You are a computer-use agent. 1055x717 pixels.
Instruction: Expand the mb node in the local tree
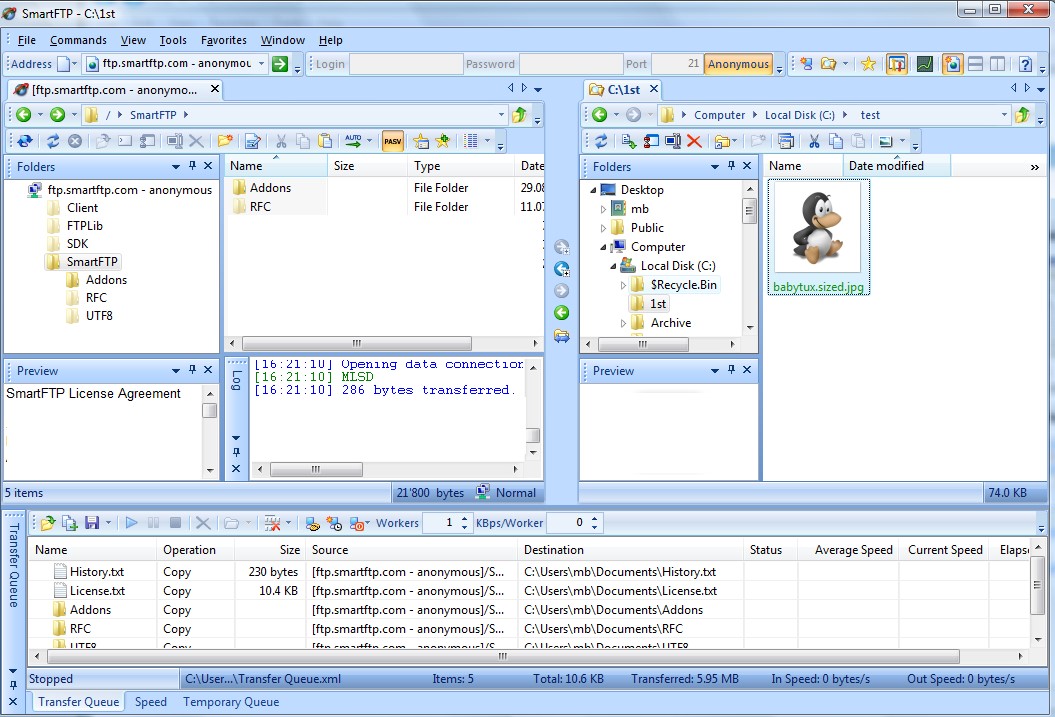coord(604,209)
